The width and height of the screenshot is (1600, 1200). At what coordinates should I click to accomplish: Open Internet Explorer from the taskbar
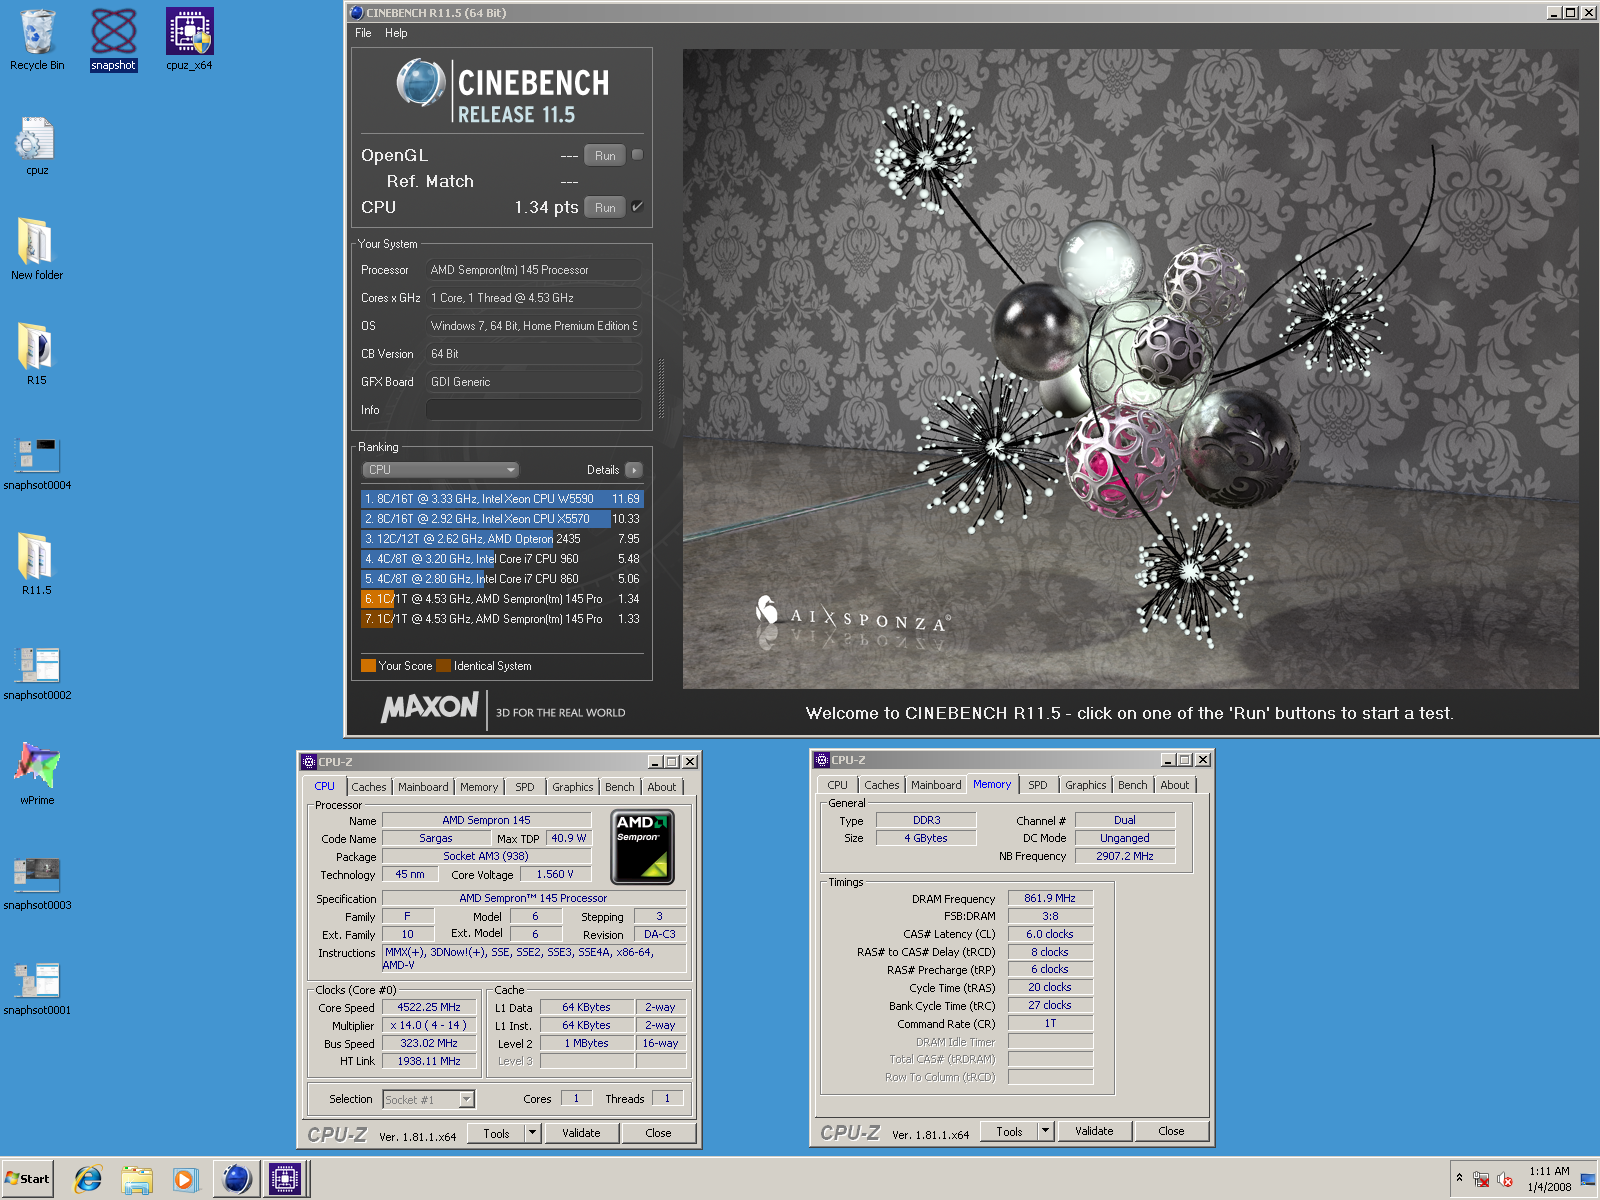[88, 1179]
